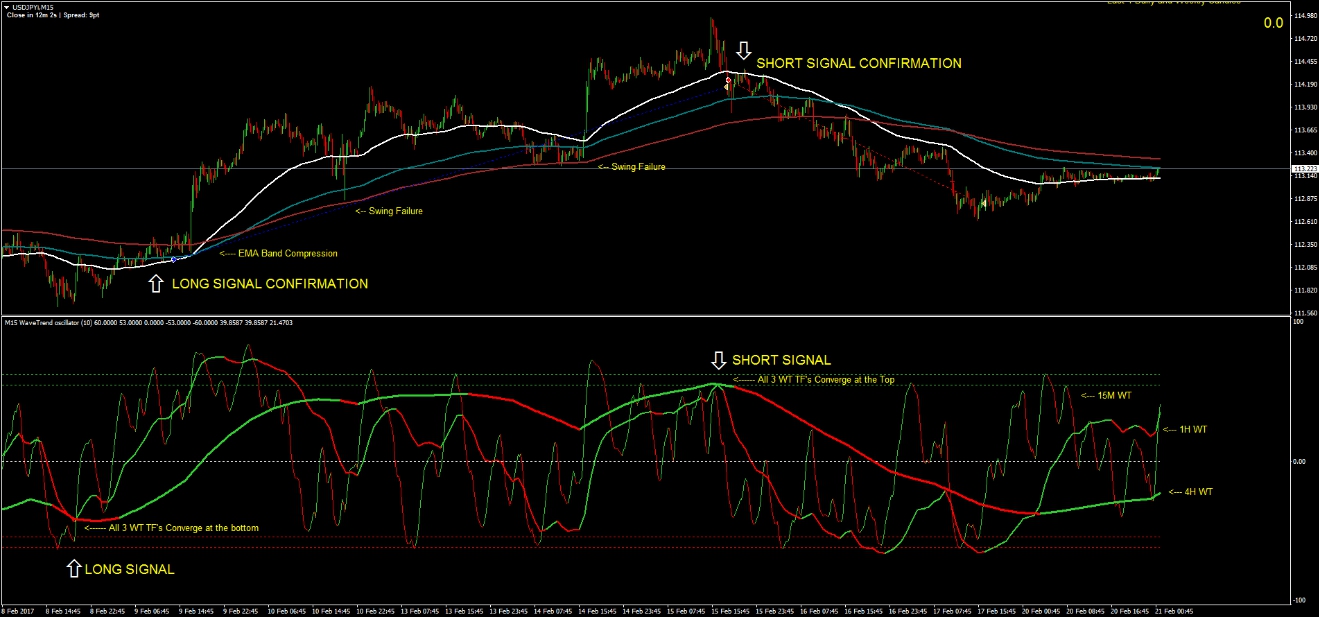The image size is (1319, 617).
Task: Click the '10 Feb 14:45' time axis label
Action: click(329, 610)
